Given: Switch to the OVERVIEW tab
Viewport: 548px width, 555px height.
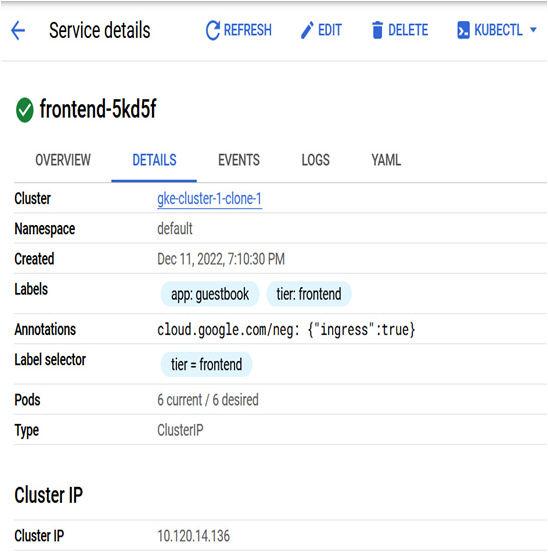Looking at the screenshot, I should 63,160.
